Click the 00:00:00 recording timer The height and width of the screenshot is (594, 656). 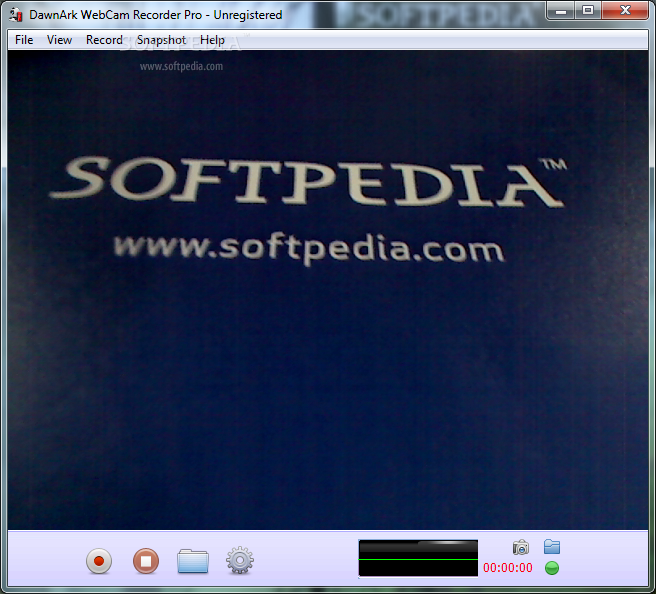507,568
